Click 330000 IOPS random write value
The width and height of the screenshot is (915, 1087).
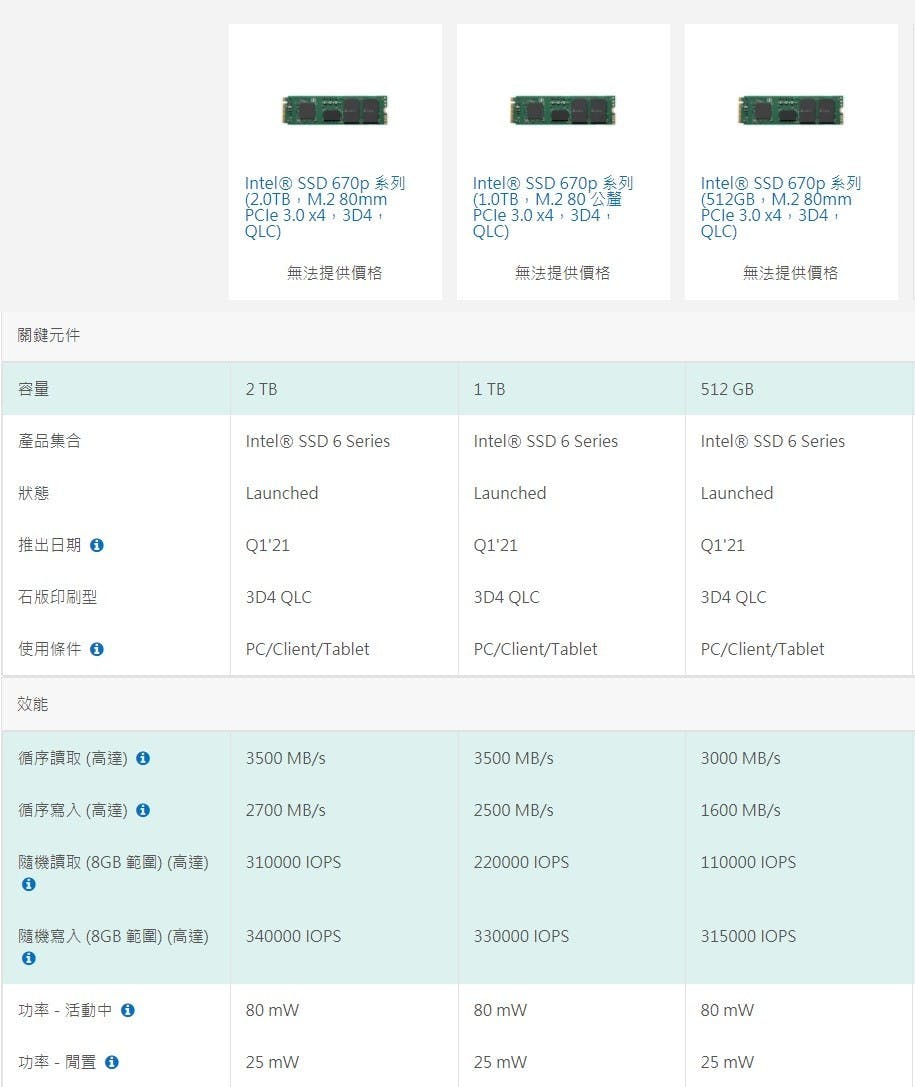(x=521, y=937)
